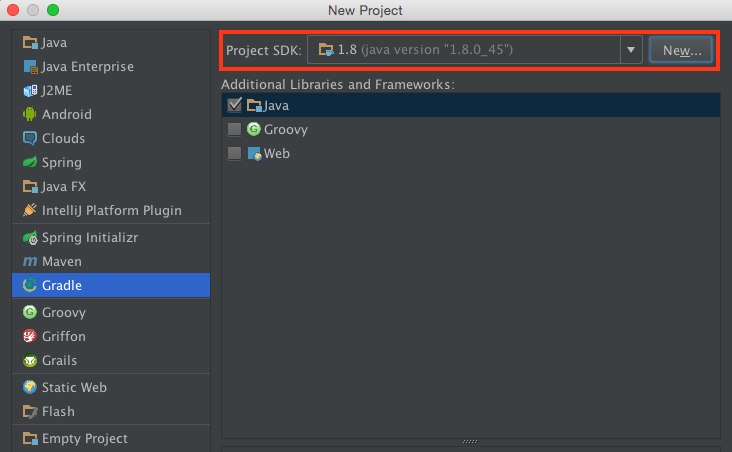The image size is (732, 452).
Task: Enable the Groovy framework checkbox
Action: (234, 129)
